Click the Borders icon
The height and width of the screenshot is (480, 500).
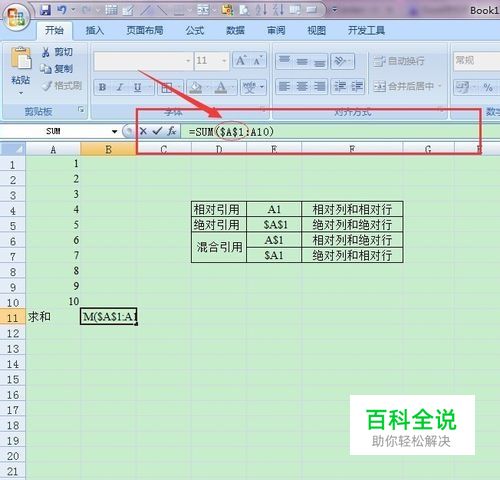167,88
